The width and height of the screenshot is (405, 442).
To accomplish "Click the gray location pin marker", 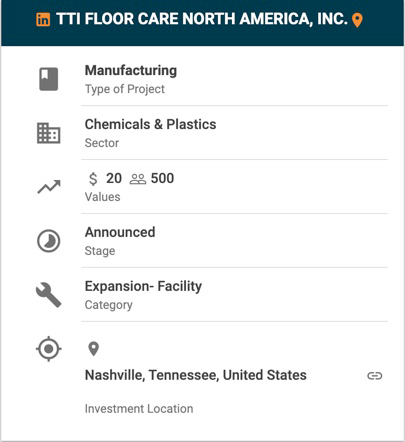I will coord(93,349).
